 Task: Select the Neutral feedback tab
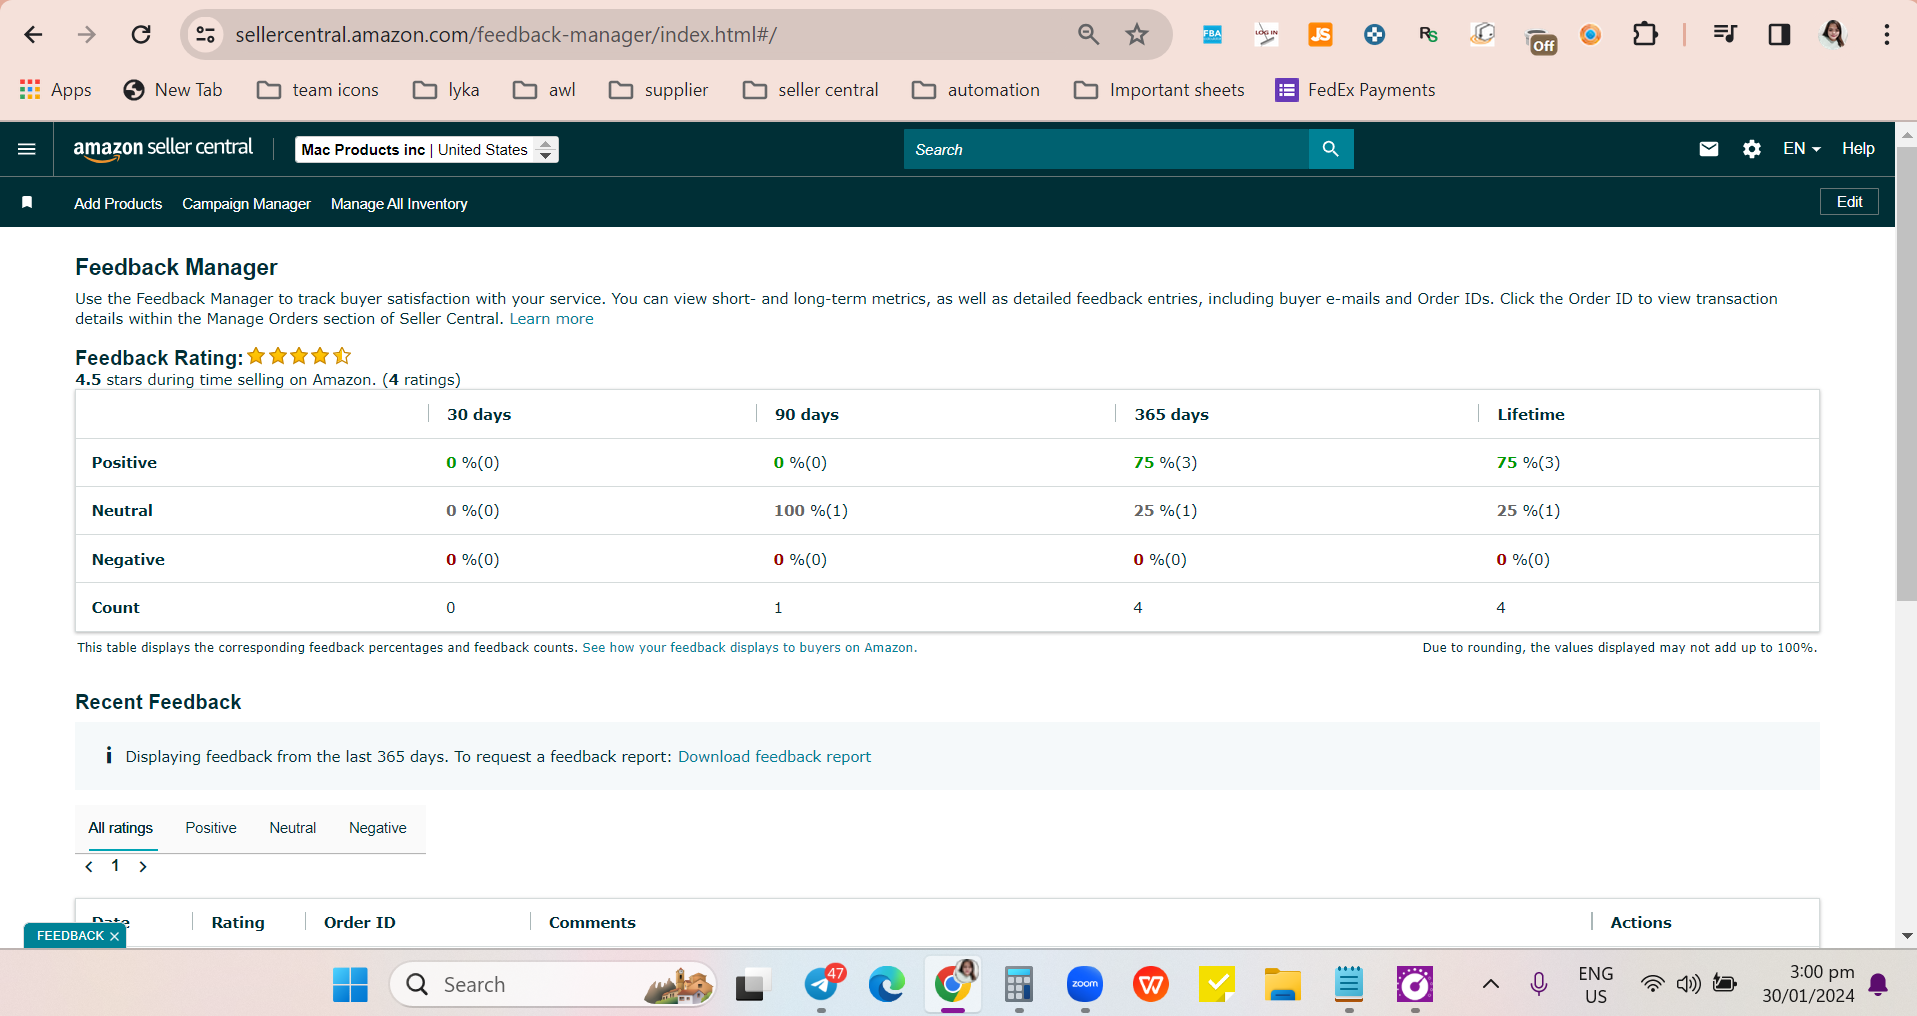click(x=292, y=828)
